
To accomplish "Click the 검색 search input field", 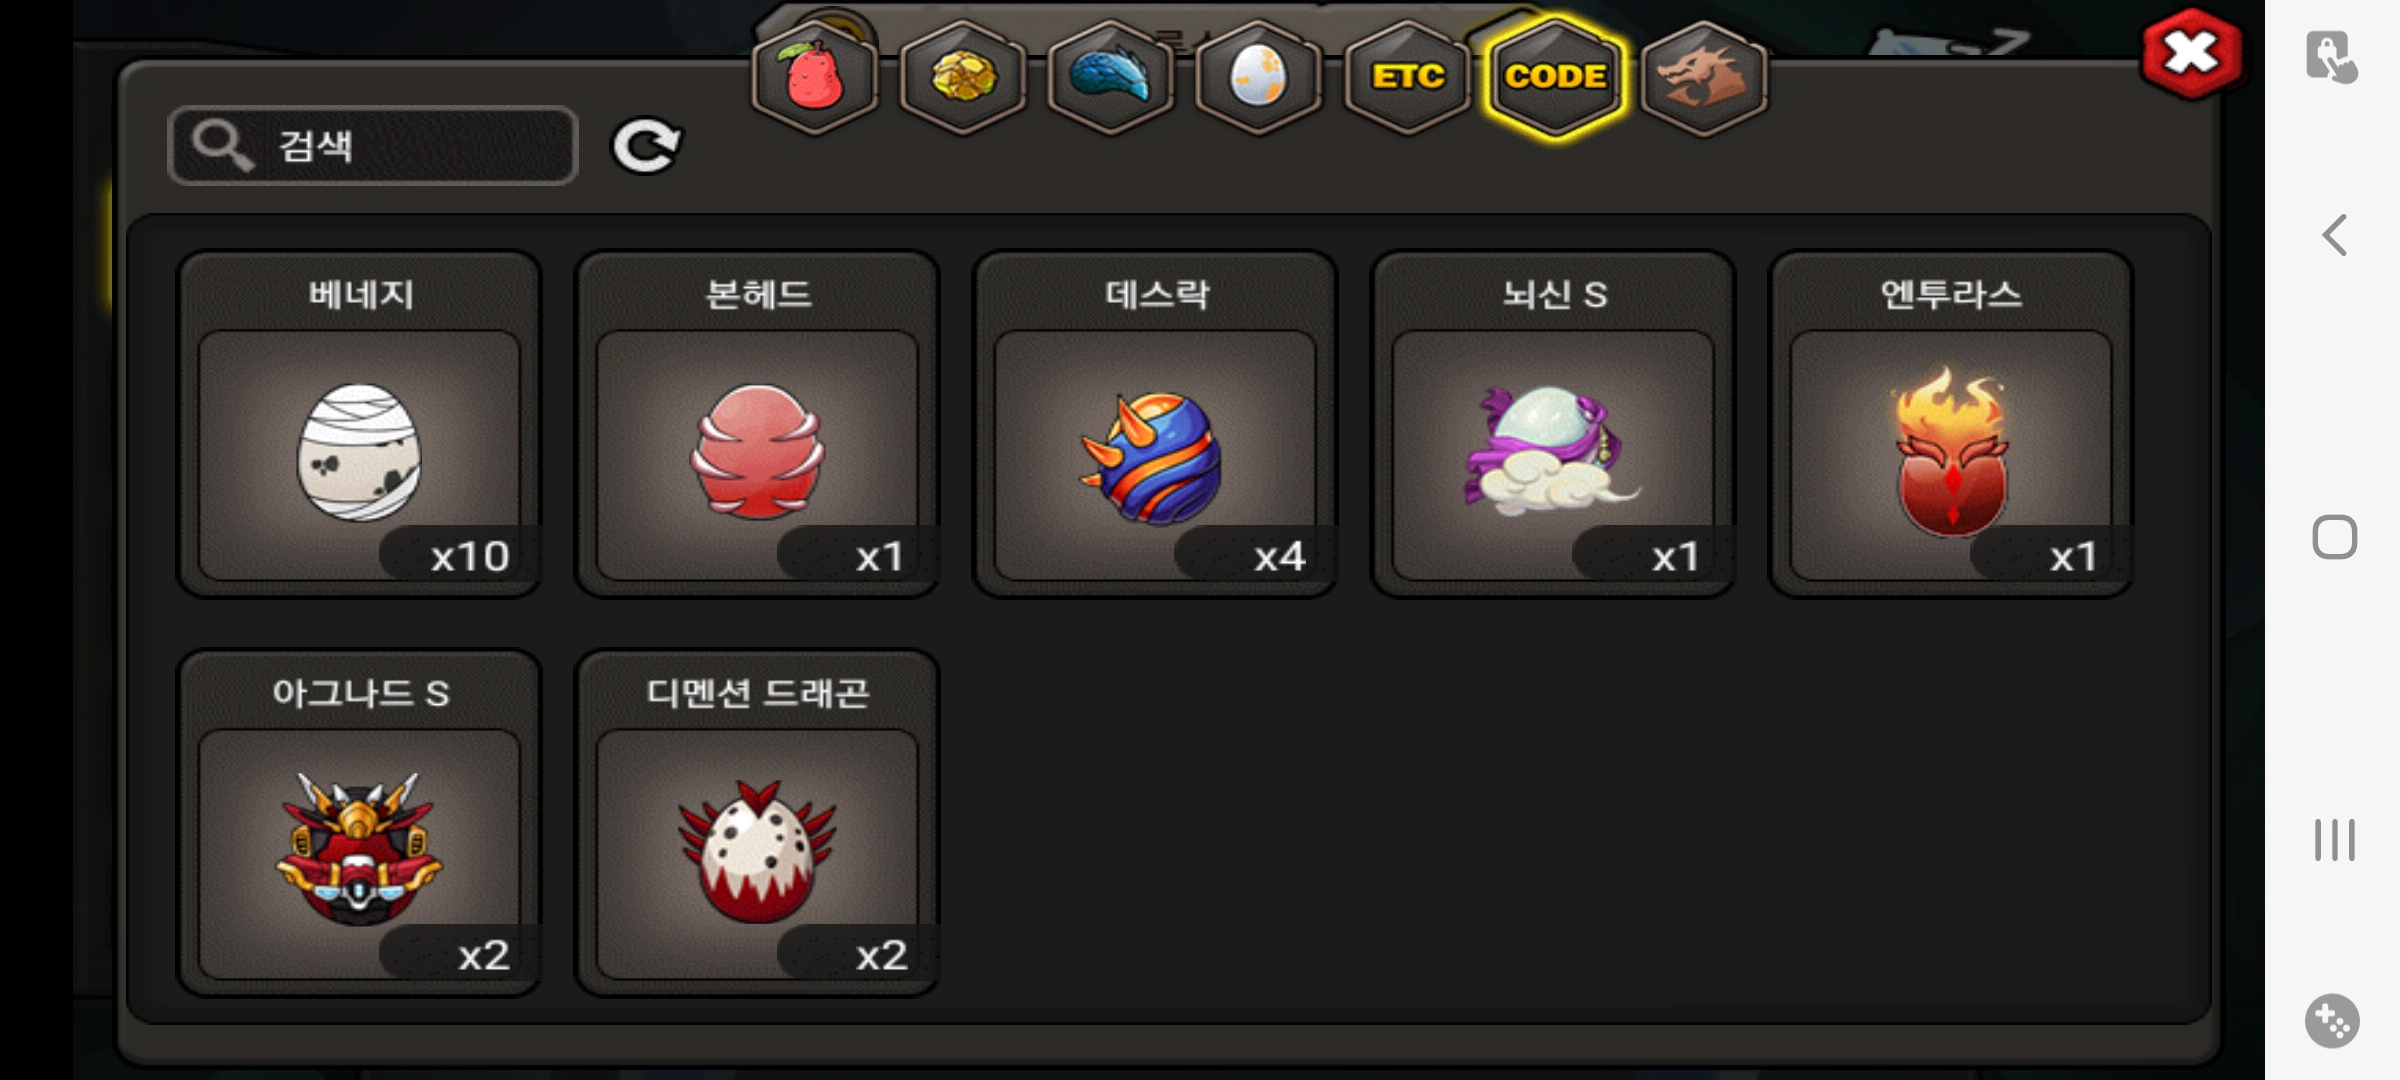I will [373, 146].
